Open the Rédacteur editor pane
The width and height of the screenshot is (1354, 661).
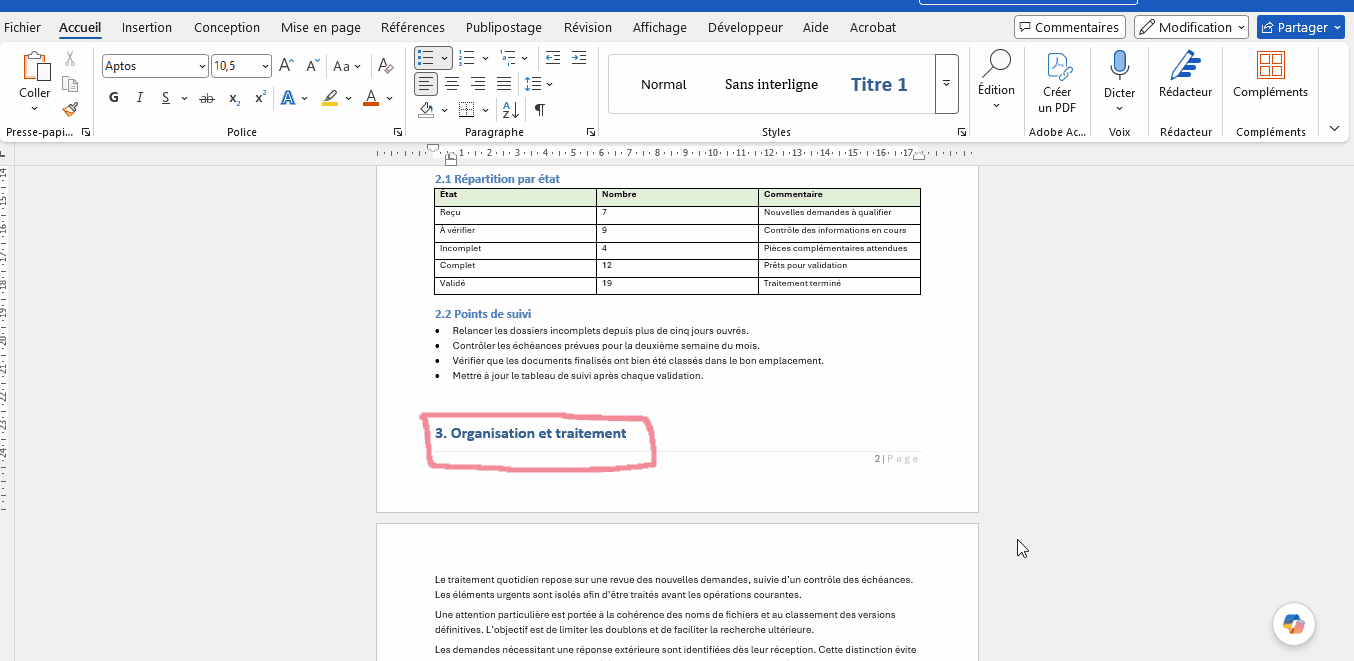pos(1185,75)
